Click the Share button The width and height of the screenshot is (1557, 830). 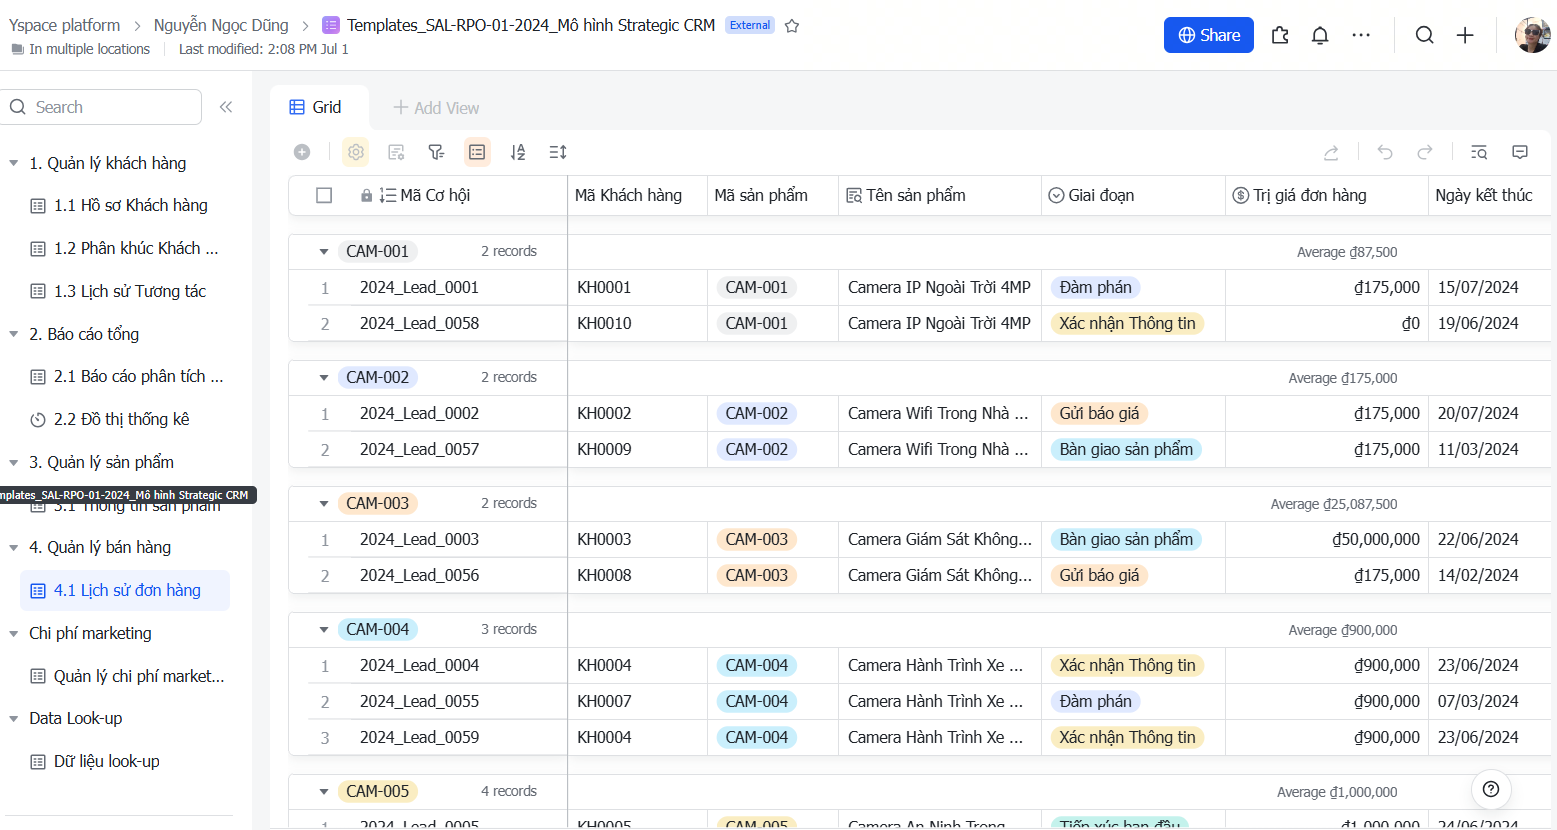coord(1209,35)
